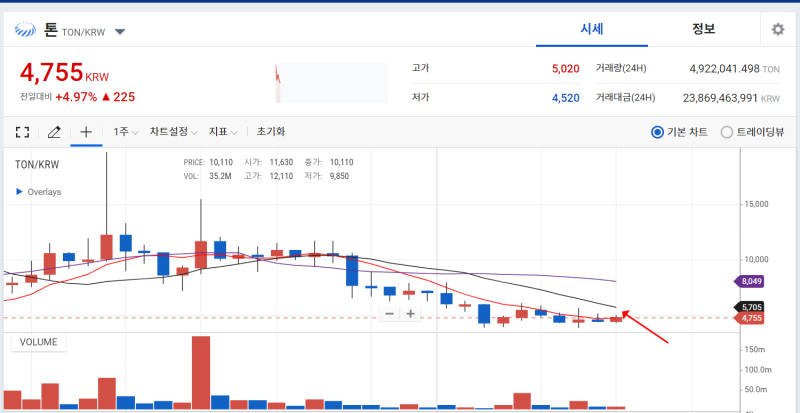Open the 차트설정 dropdown
The width and height of the screenshot is (800, 413).
pyautogui.click(x=173, y=132)
